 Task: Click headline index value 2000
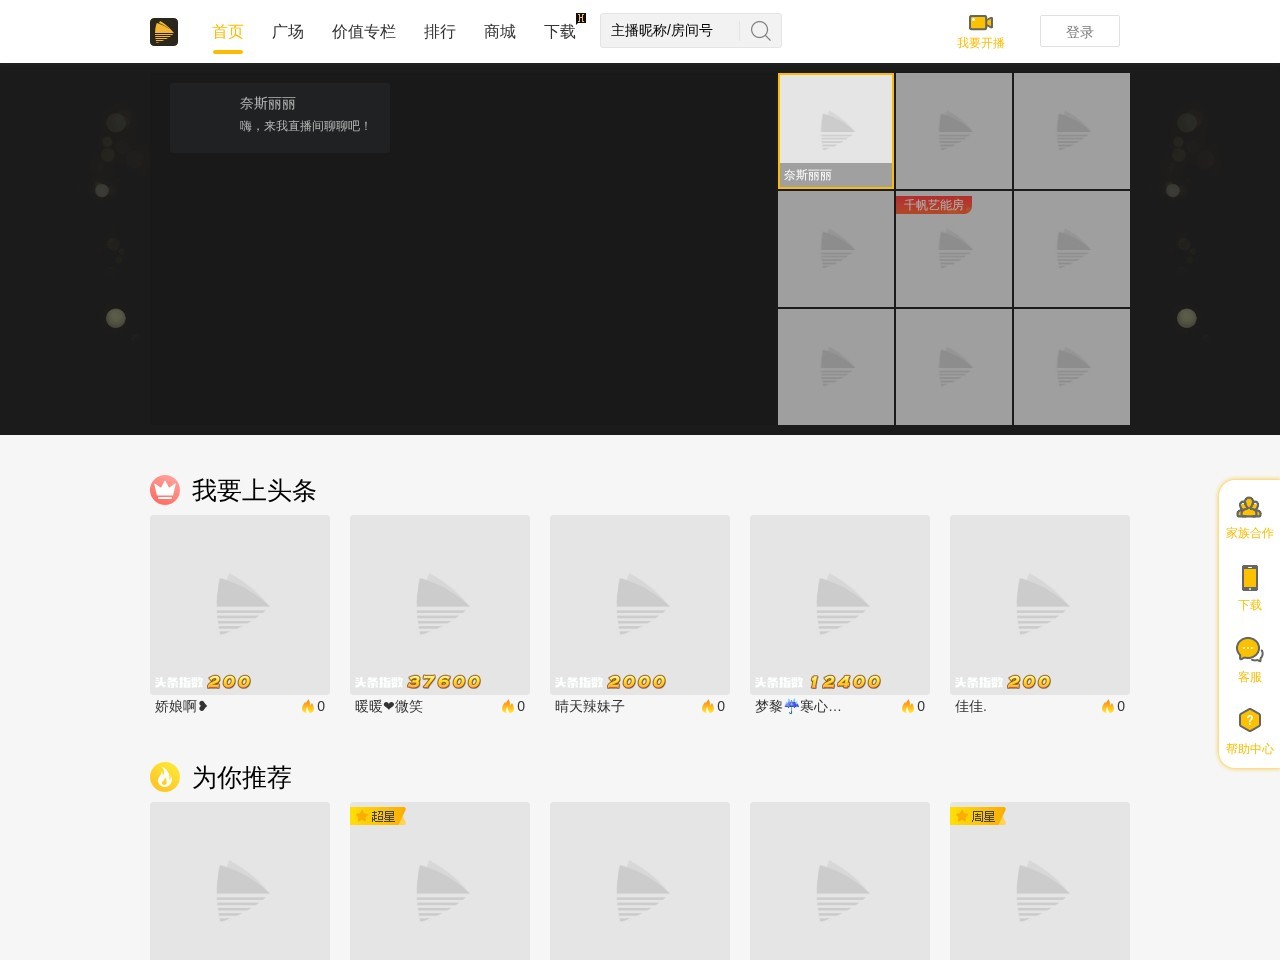(x=637, y=682)
